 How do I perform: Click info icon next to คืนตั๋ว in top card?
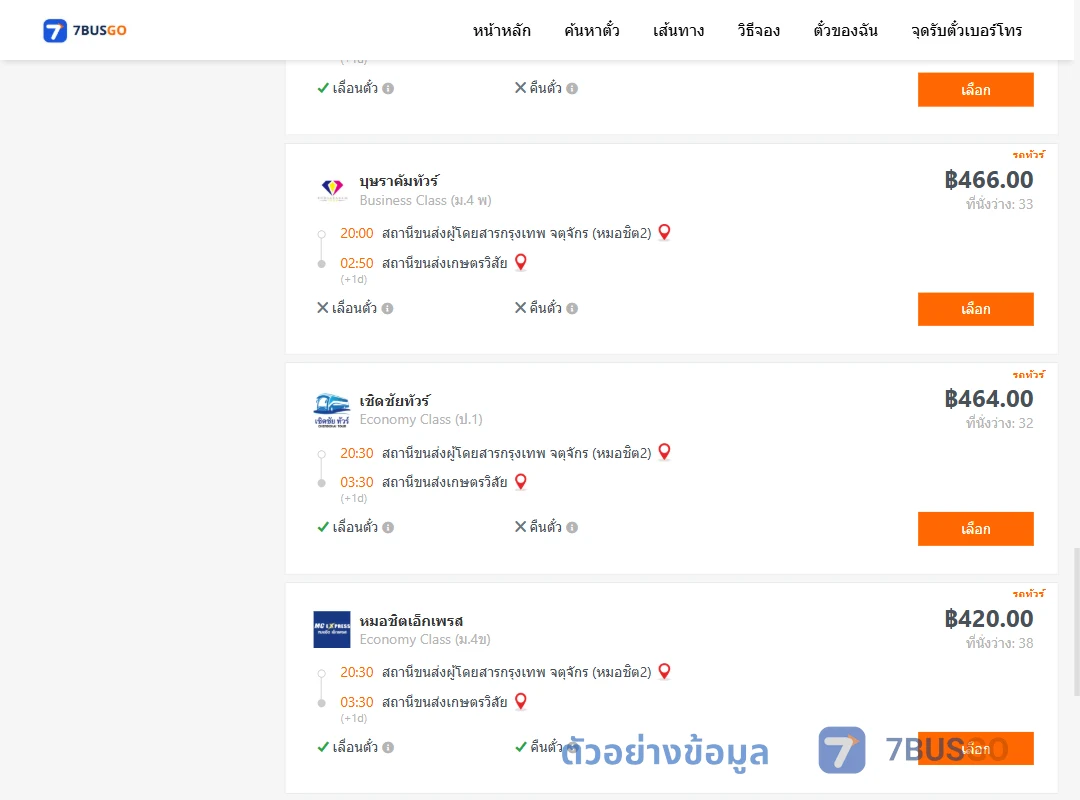(572, 88)
